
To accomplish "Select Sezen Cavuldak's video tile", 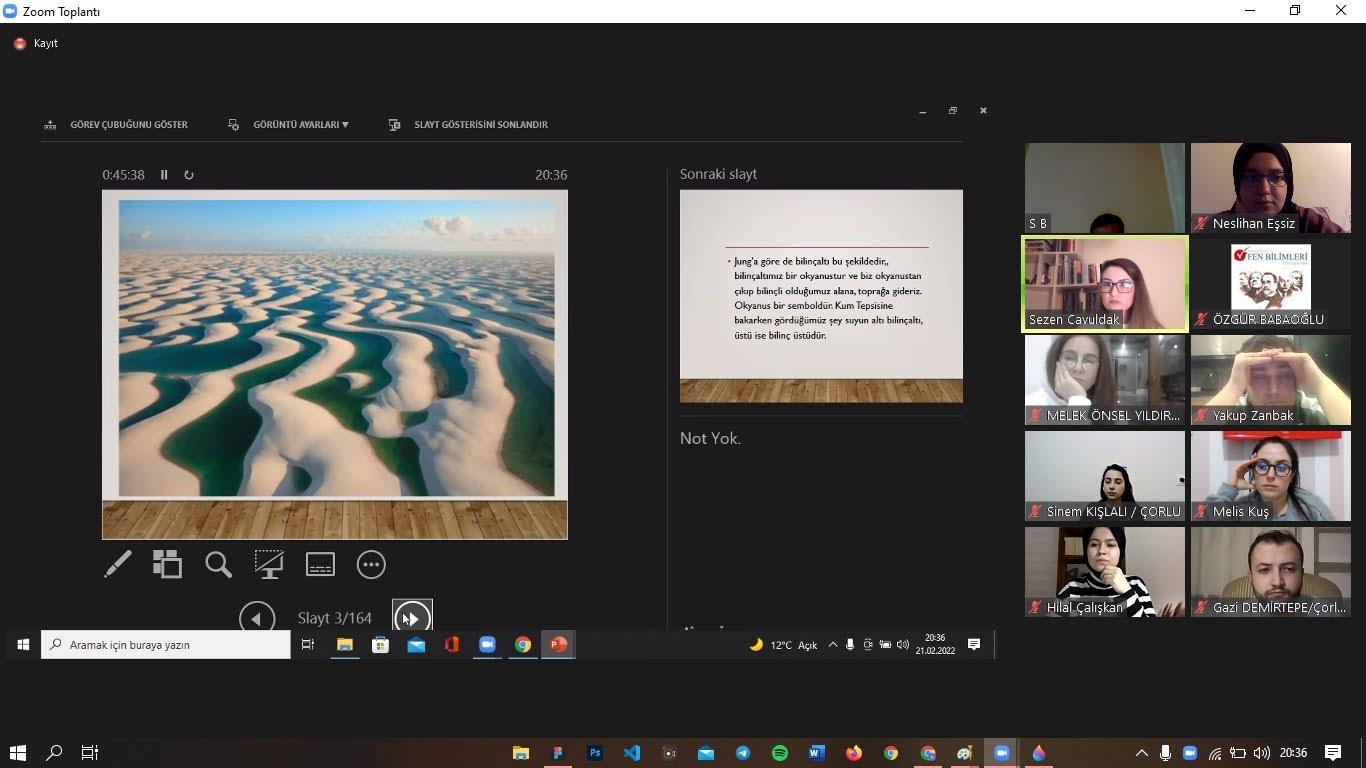I will pos(1105,284).
